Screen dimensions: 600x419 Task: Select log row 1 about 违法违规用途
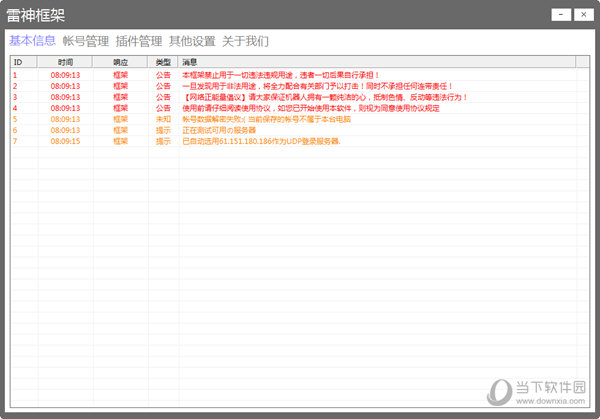(x=280, y=75)
